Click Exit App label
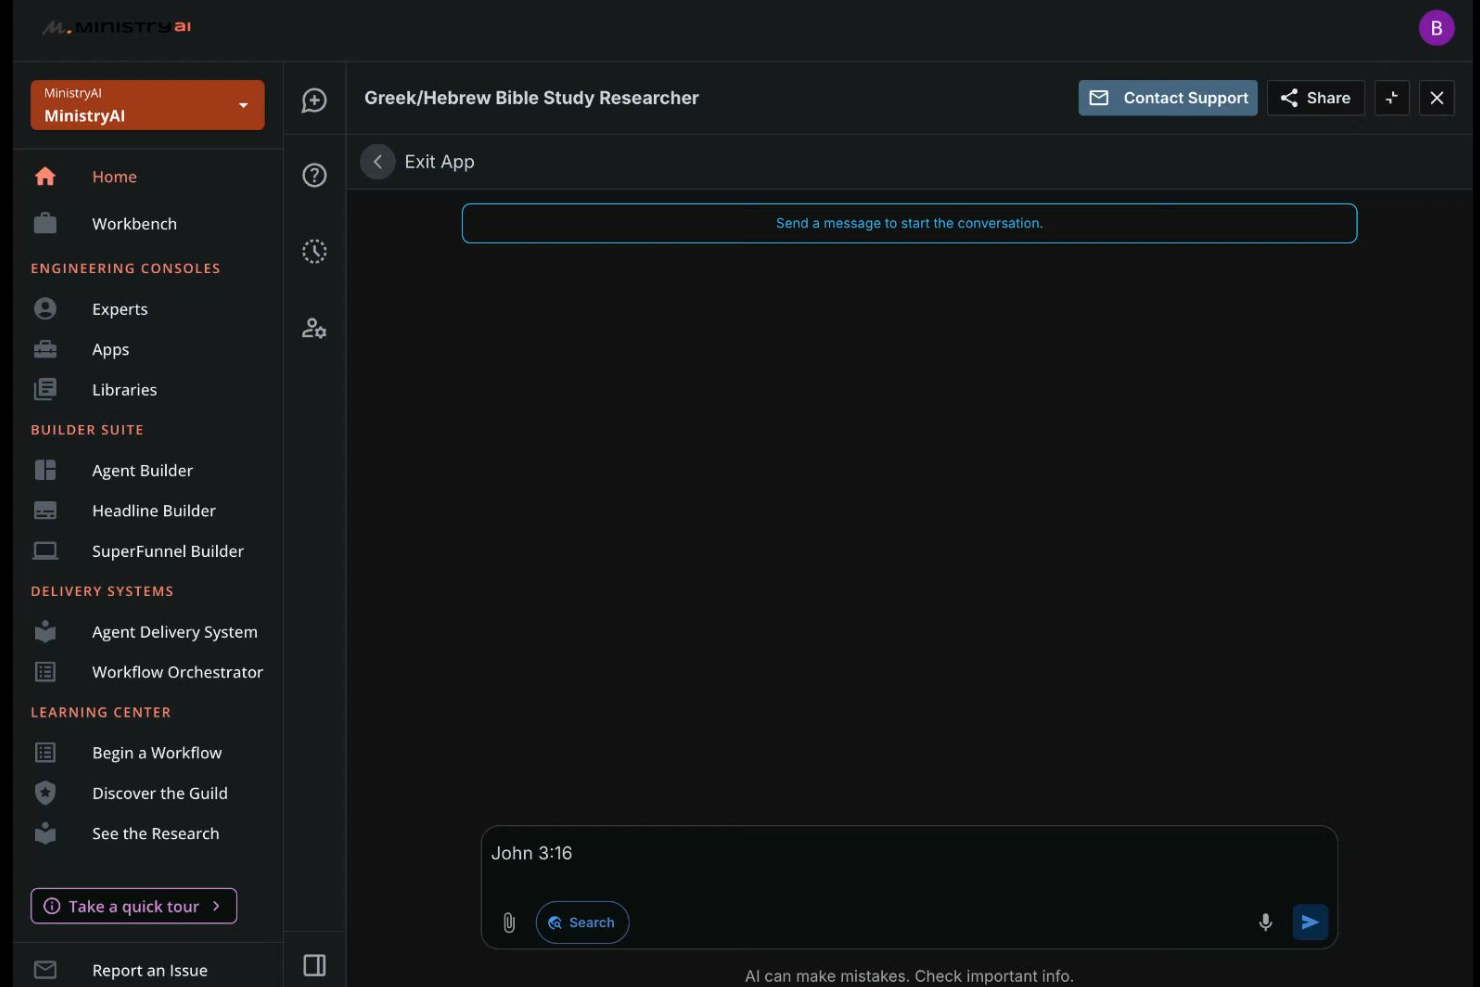Viewport: 1480px width, 987px height. (x=439, y=162)
